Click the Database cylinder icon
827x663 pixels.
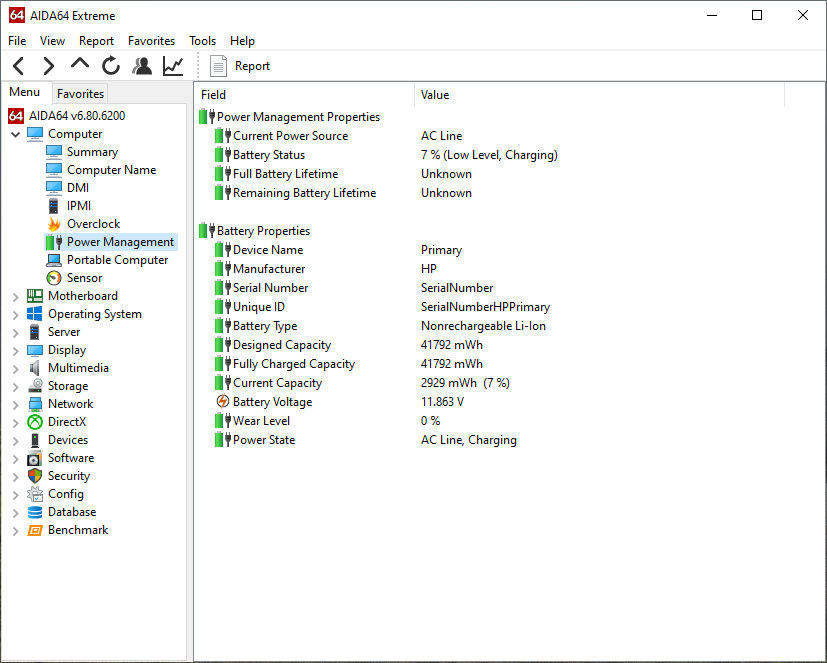[x=35, y=512]
